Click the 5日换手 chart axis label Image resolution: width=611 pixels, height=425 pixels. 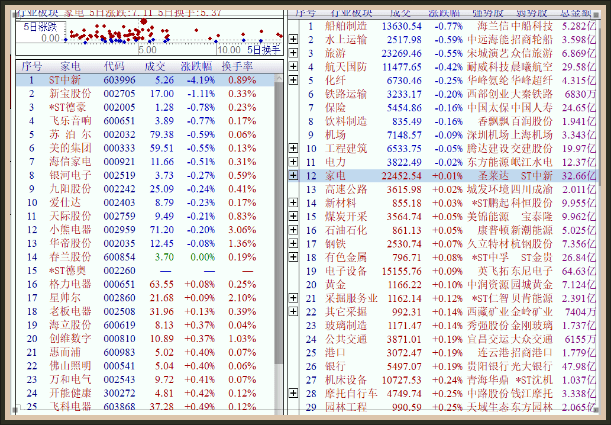(264, 50)
